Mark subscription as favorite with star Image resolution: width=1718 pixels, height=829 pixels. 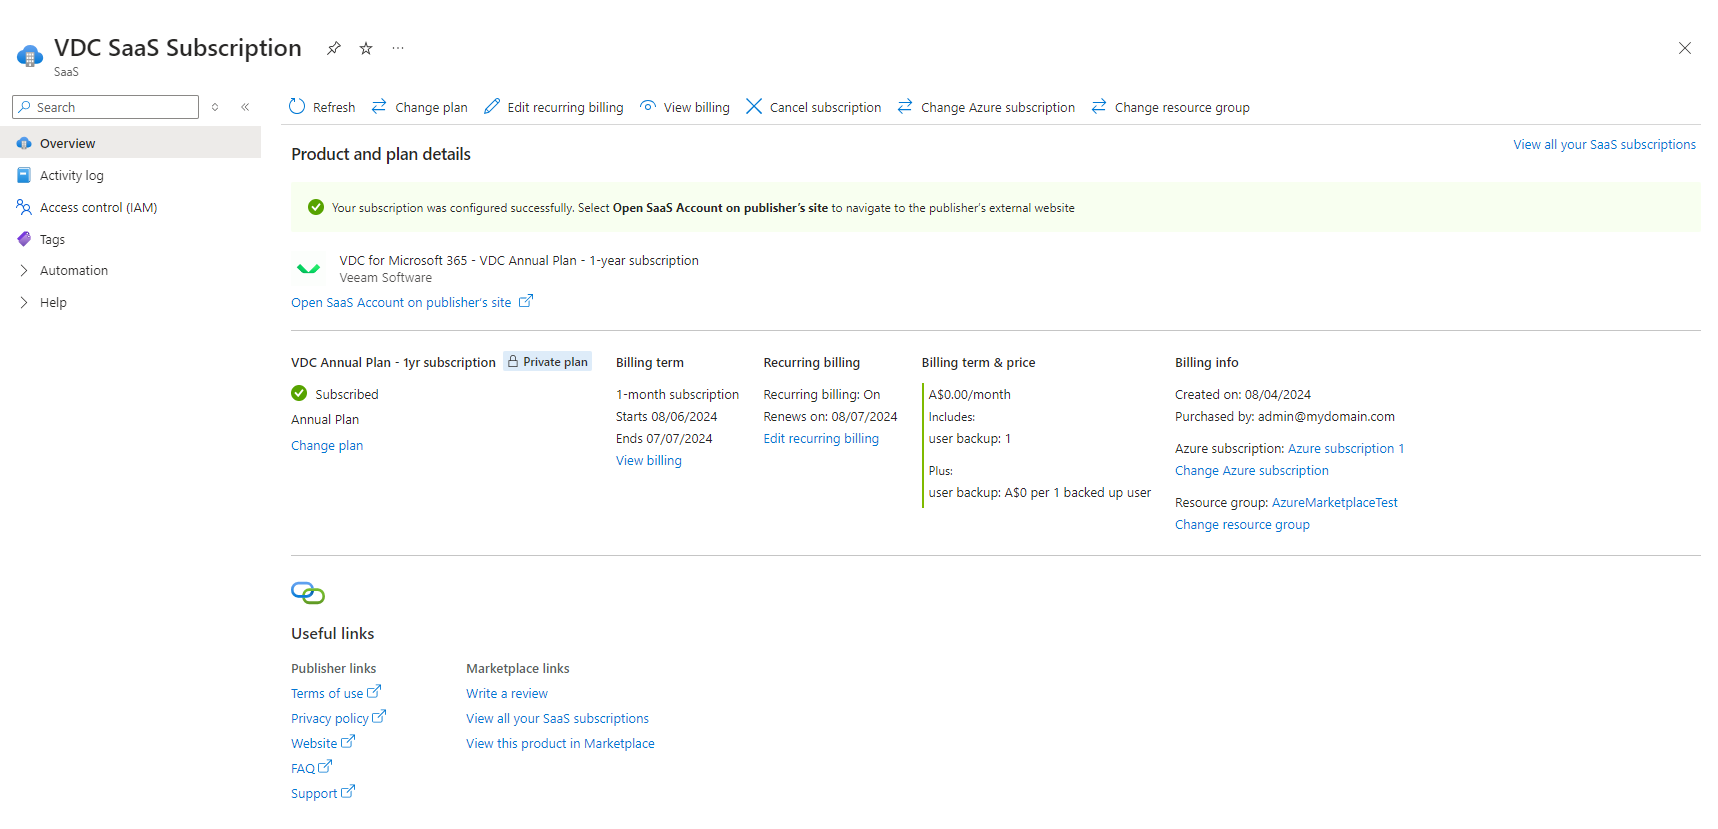(x=366, y=48)
